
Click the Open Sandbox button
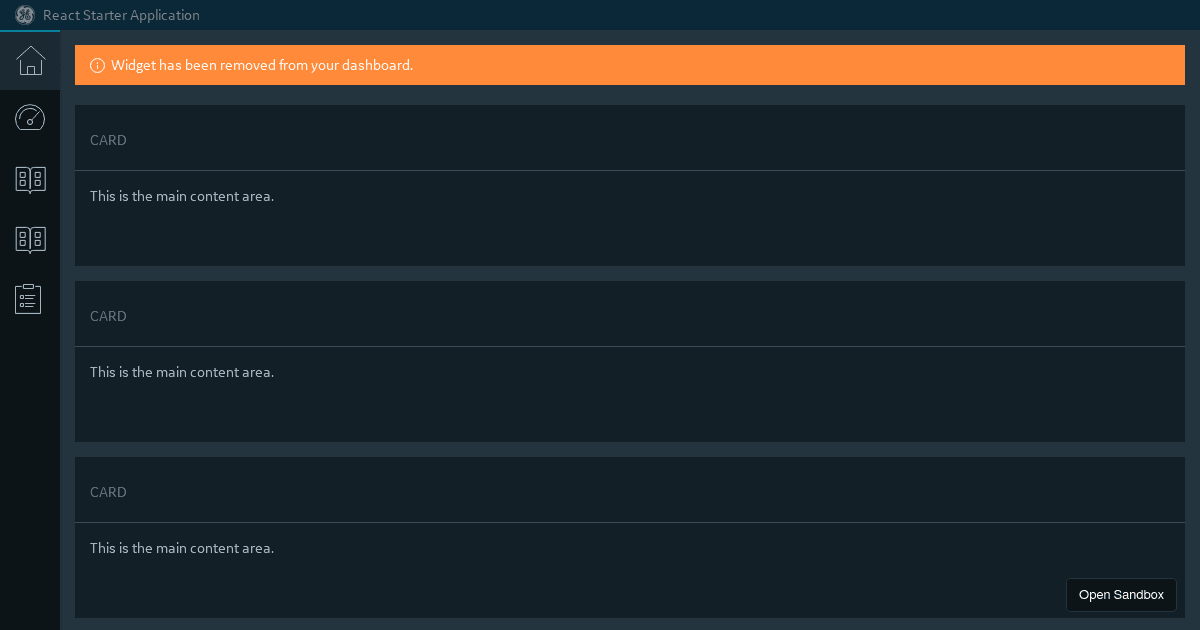(1121, 594)
